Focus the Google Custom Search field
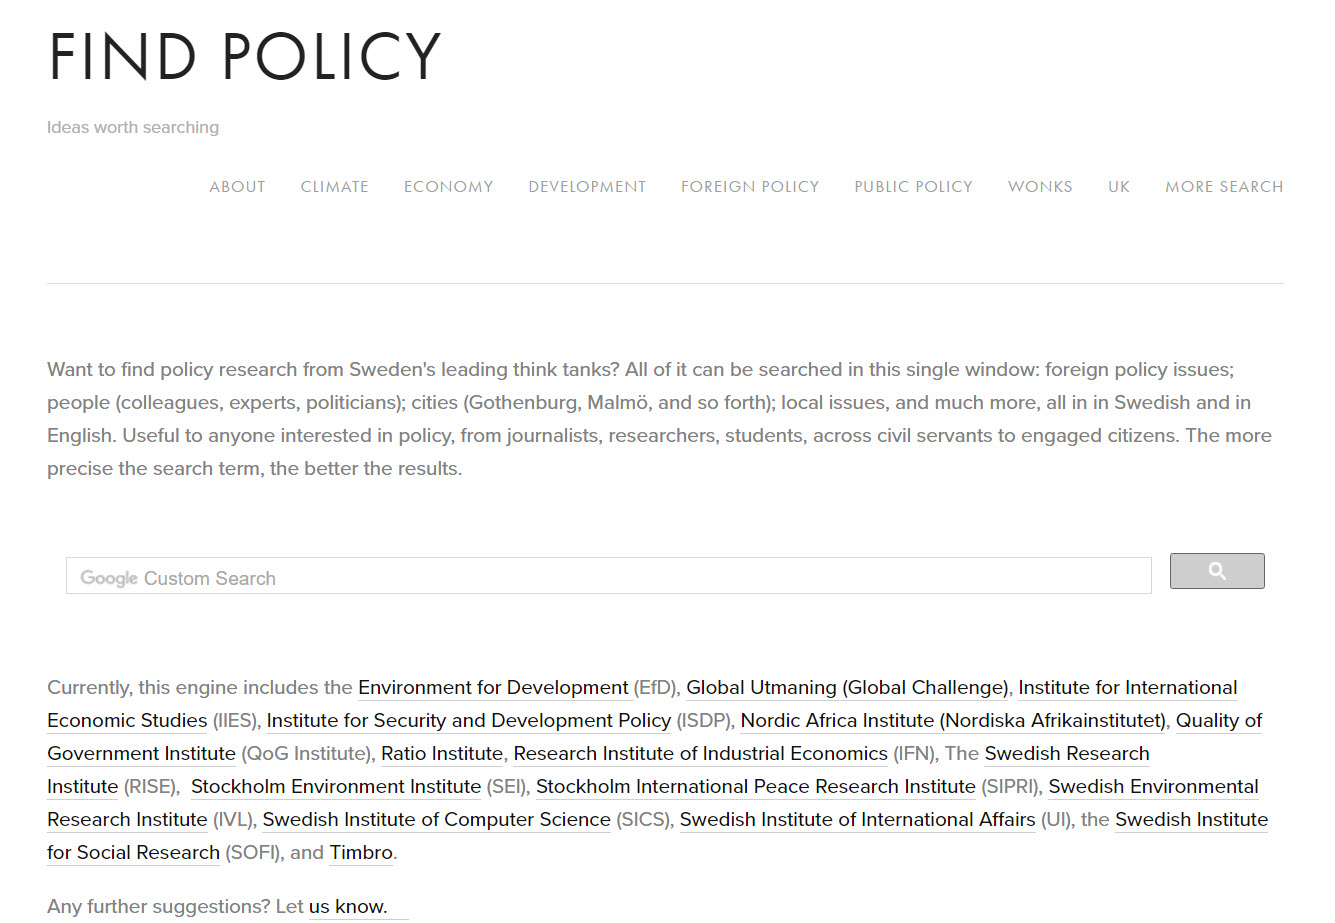Viewport: 1335px width, 923px height. (x=608, y=576)
